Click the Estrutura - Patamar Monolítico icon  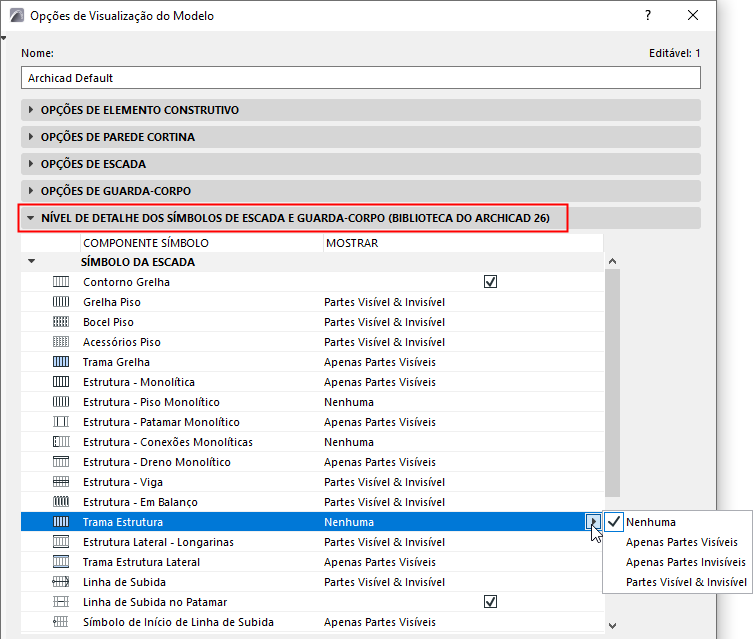(x=61, y=422)
